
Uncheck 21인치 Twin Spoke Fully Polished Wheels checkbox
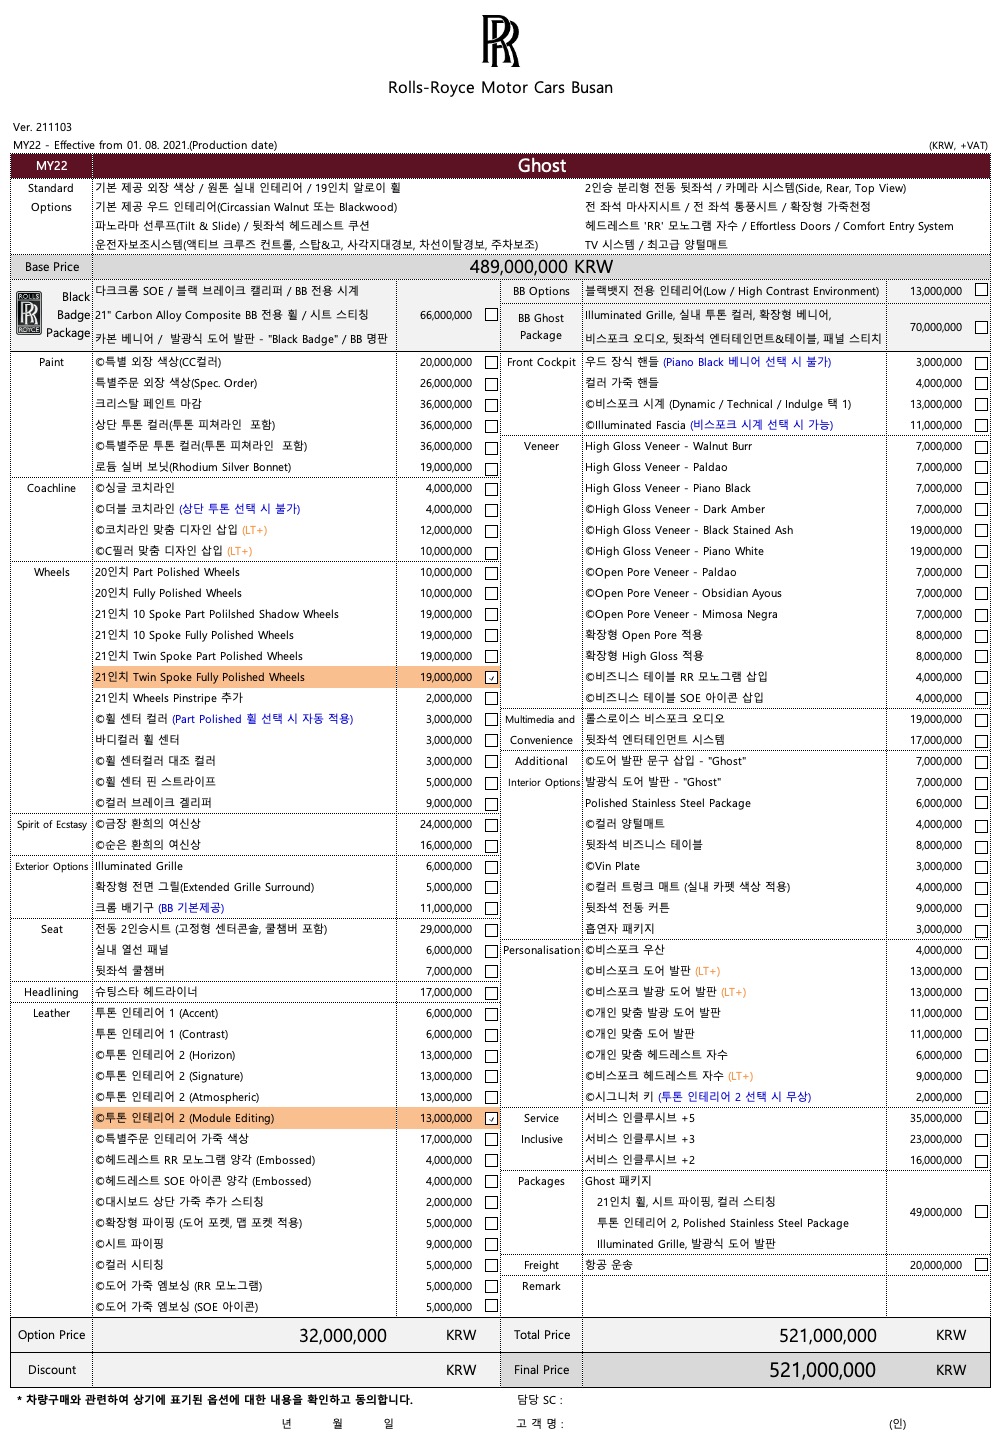pyautogui.click(x=491, y=678)
